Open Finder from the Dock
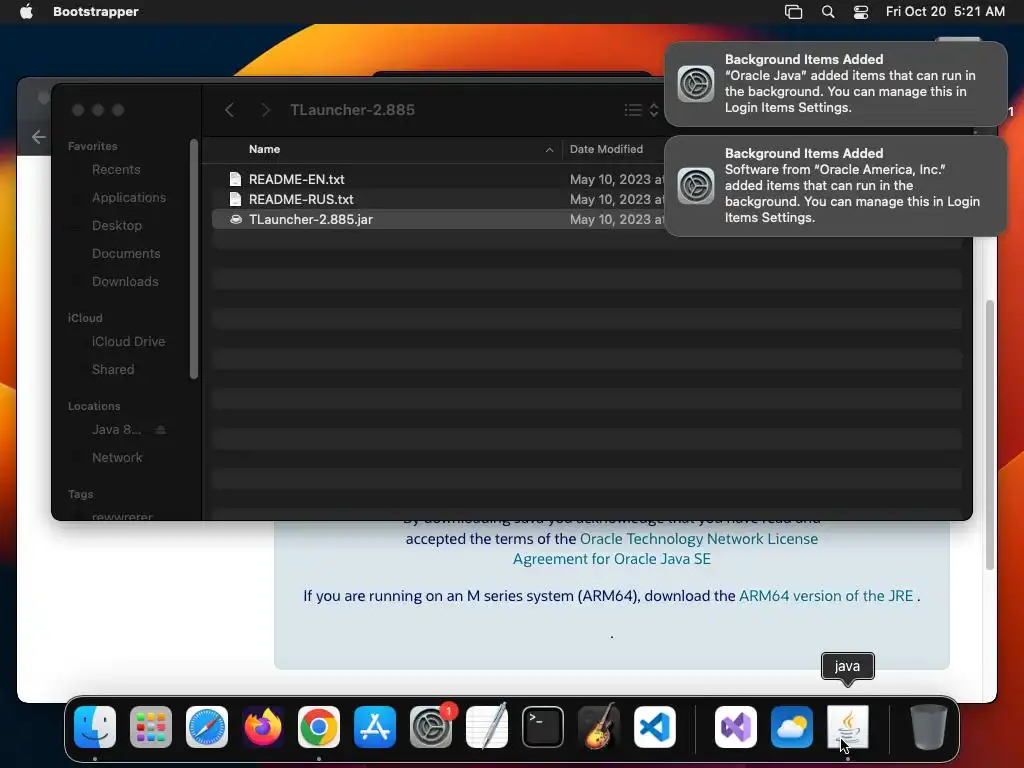Screen dimensions: 1024x768 (95, 727)
